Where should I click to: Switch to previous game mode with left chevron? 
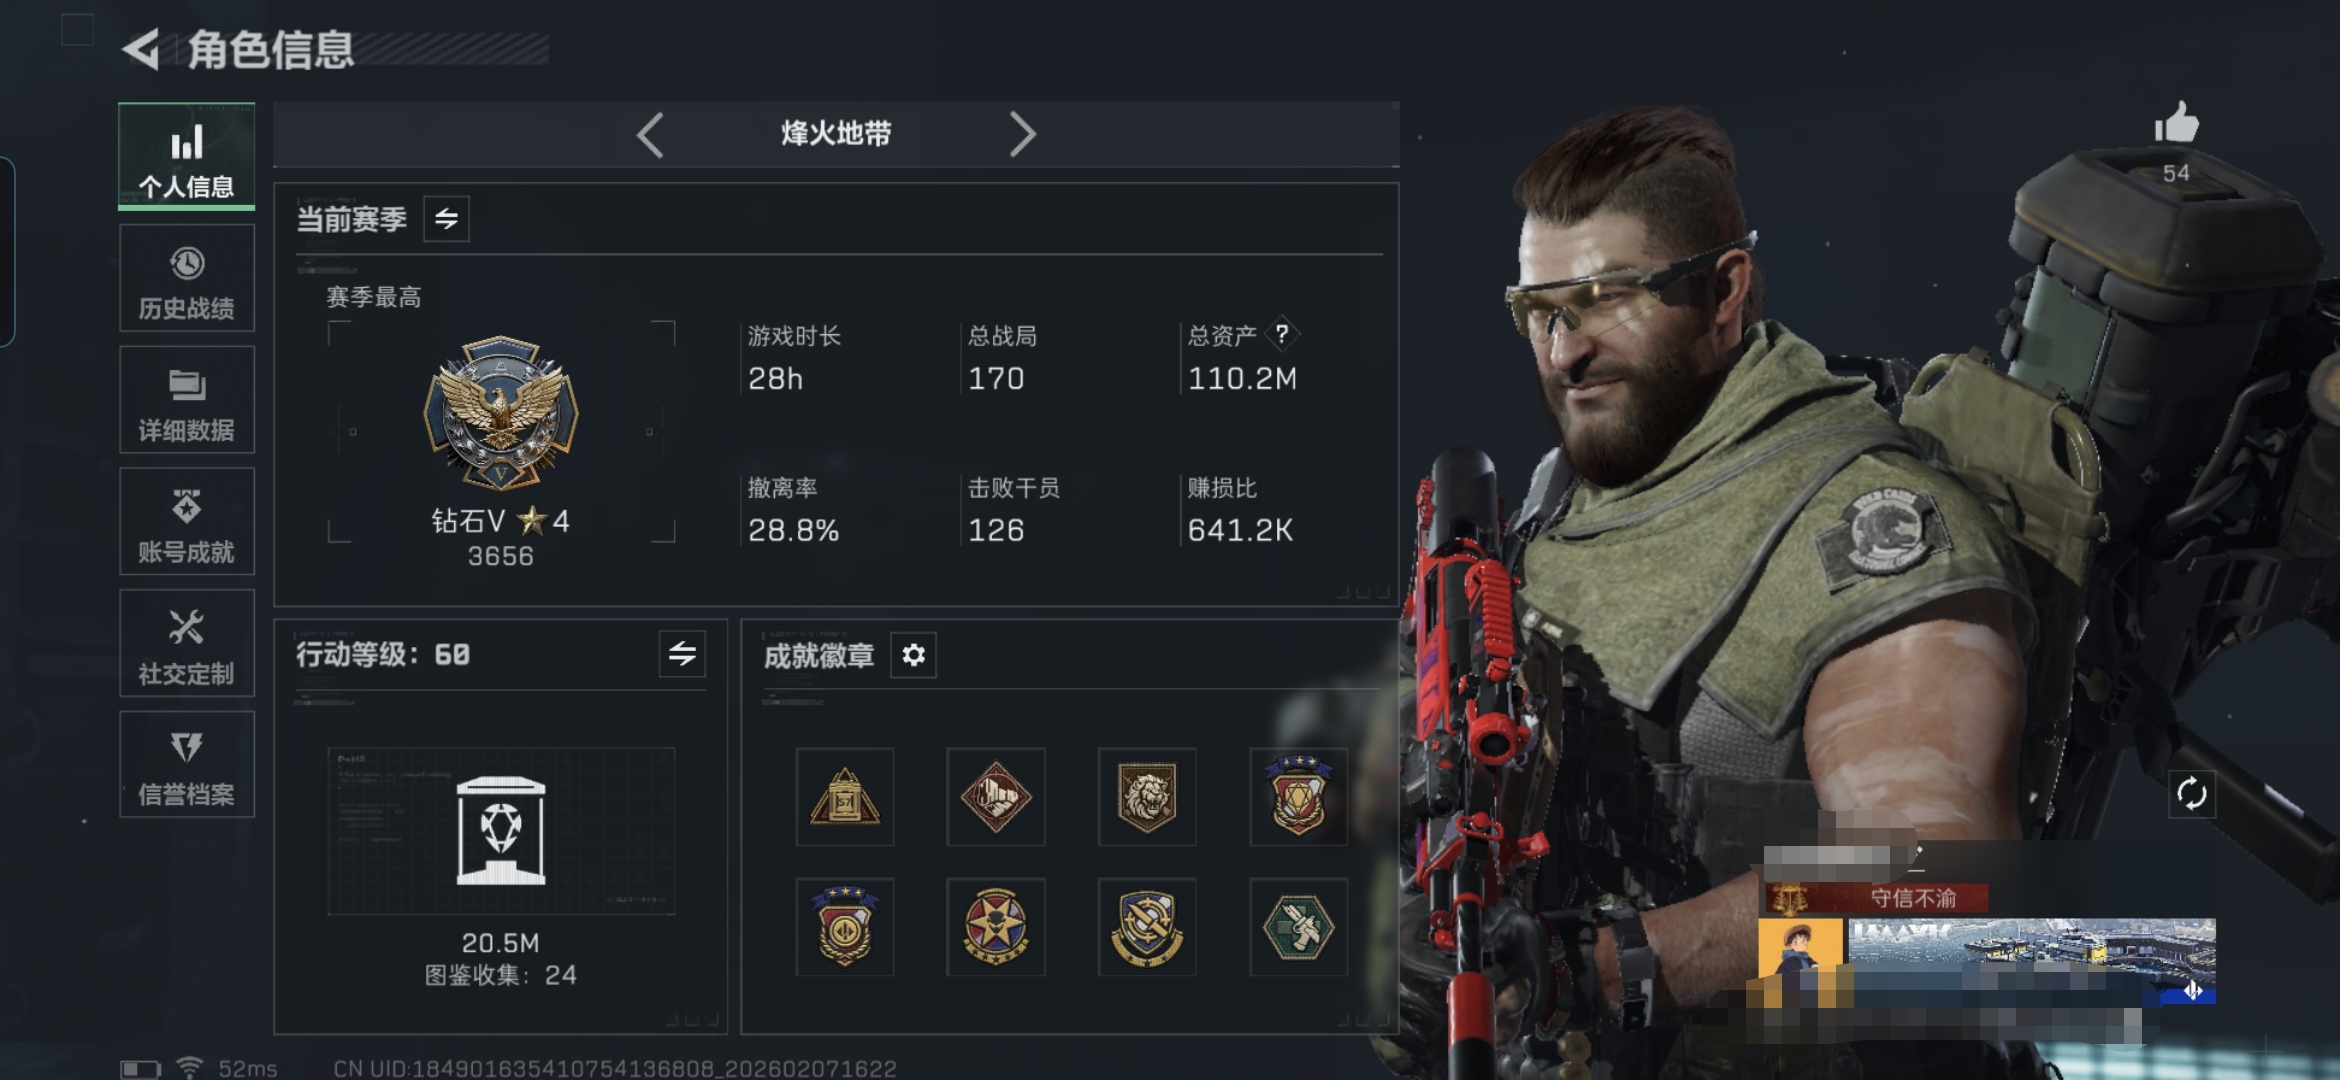650,134
